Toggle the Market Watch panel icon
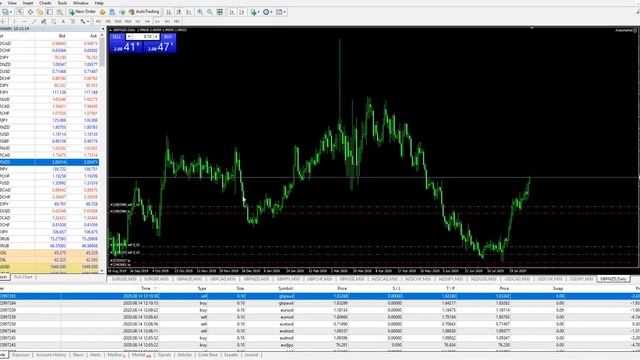This screenshot has height=360, width=640. 20,12
